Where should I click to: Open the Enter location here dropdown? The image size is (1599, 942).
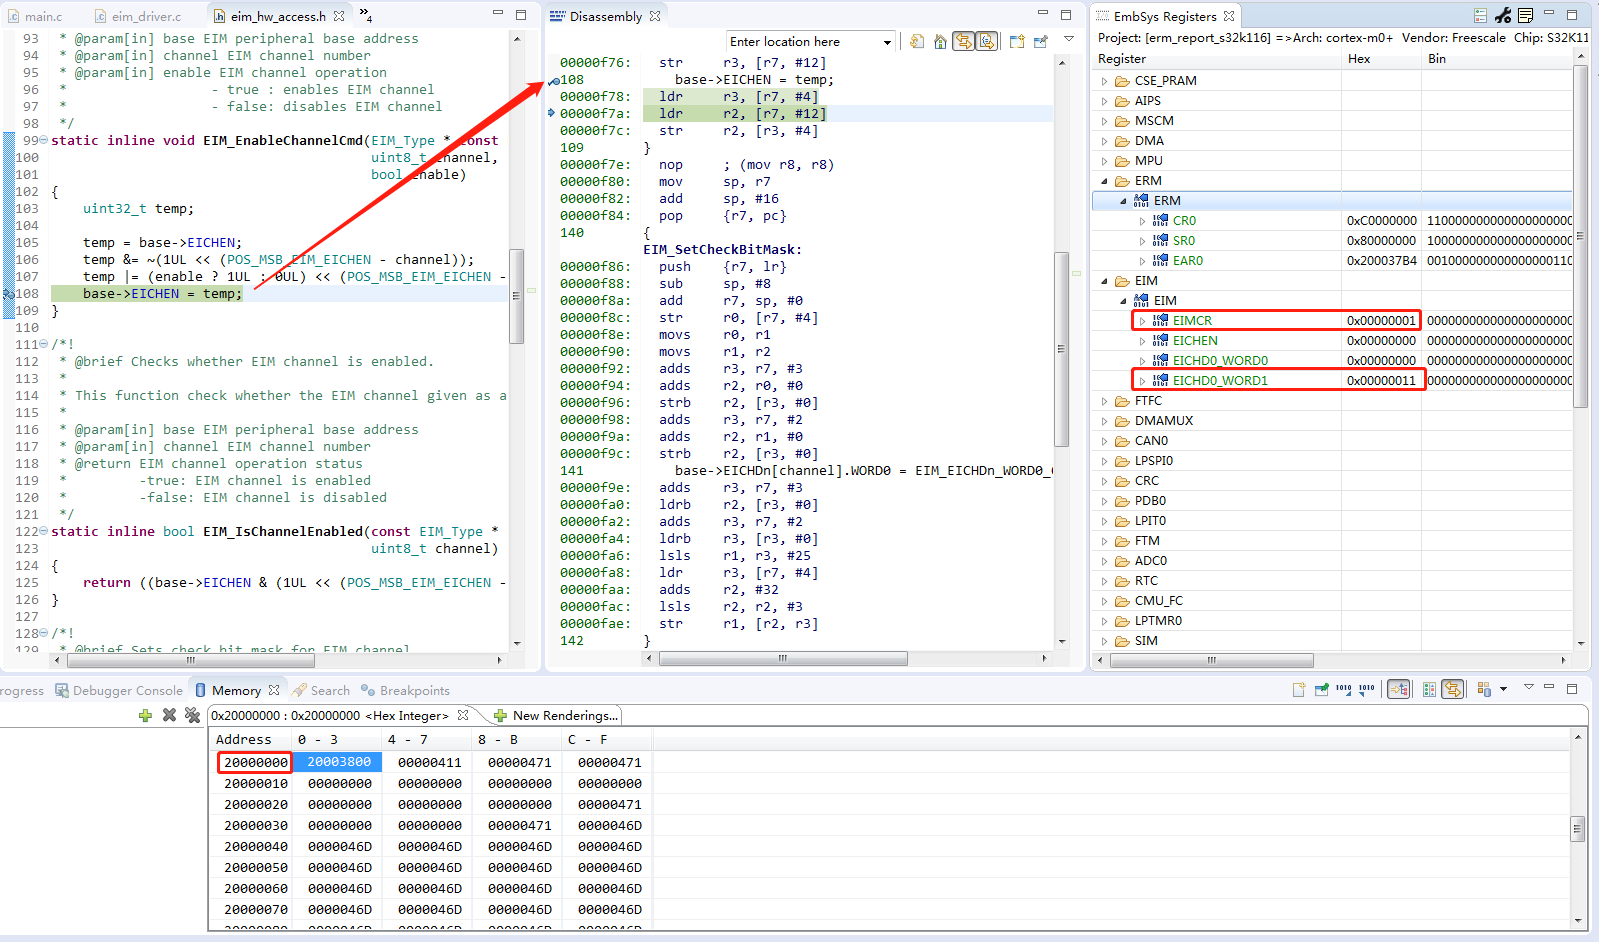[887, 42]
